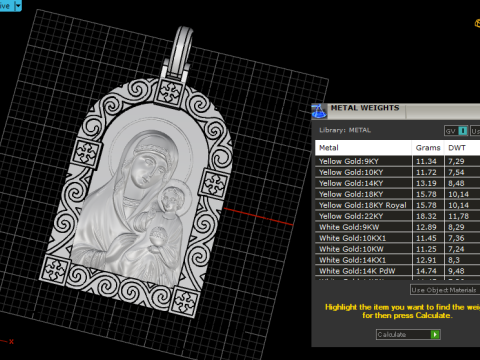Select the Yellow Gold:14KY row
480x360 pixels.
pos(398,183)
